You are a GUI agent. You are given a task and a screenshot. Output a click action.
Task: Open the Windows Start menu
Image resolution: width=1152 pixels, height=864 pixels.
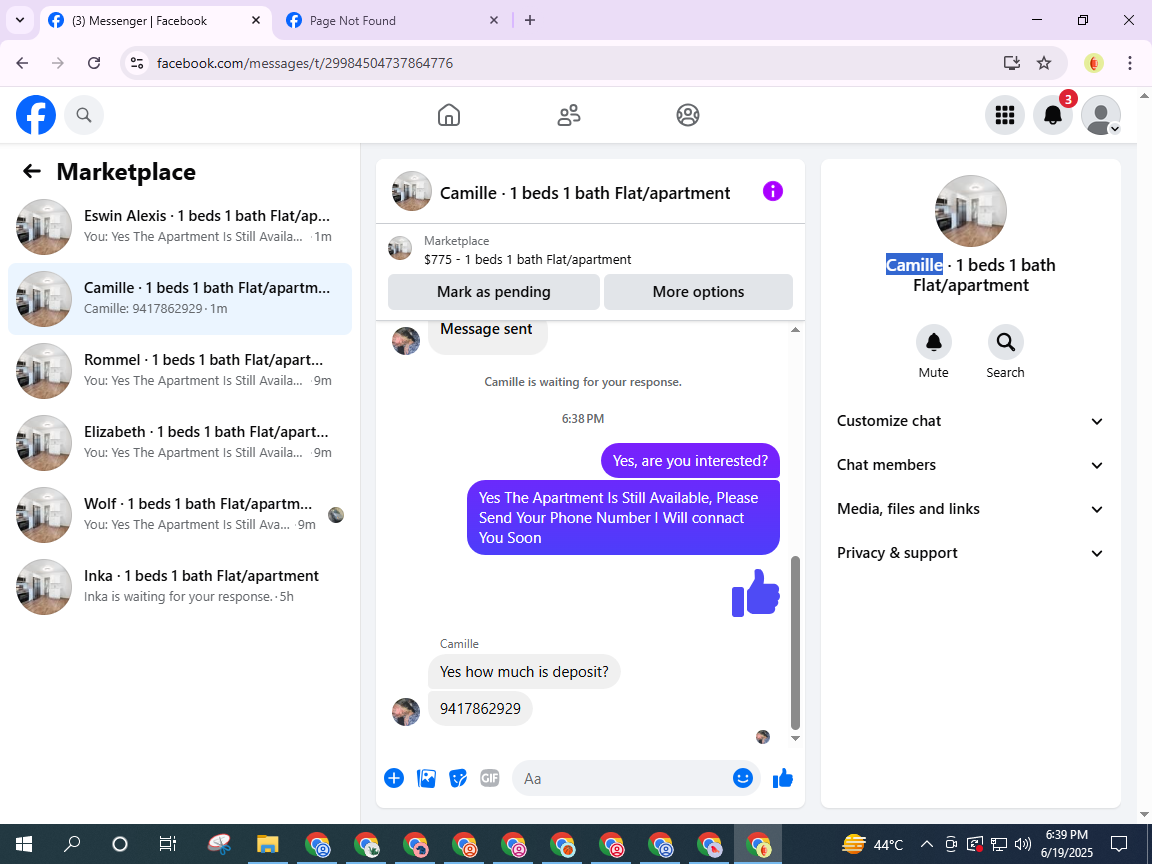[x=24, y=844]
